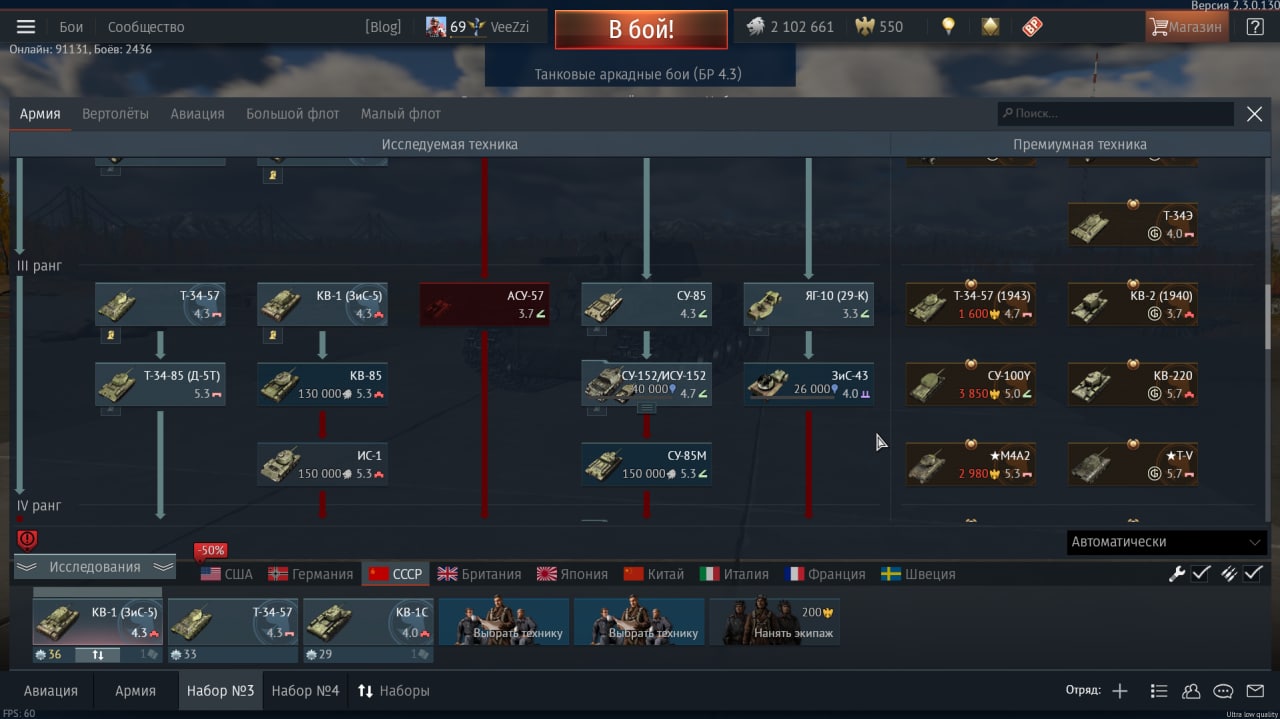Select the premium КВ-220 tank
Screen dimensions: 1280x719
(1132, 384)
